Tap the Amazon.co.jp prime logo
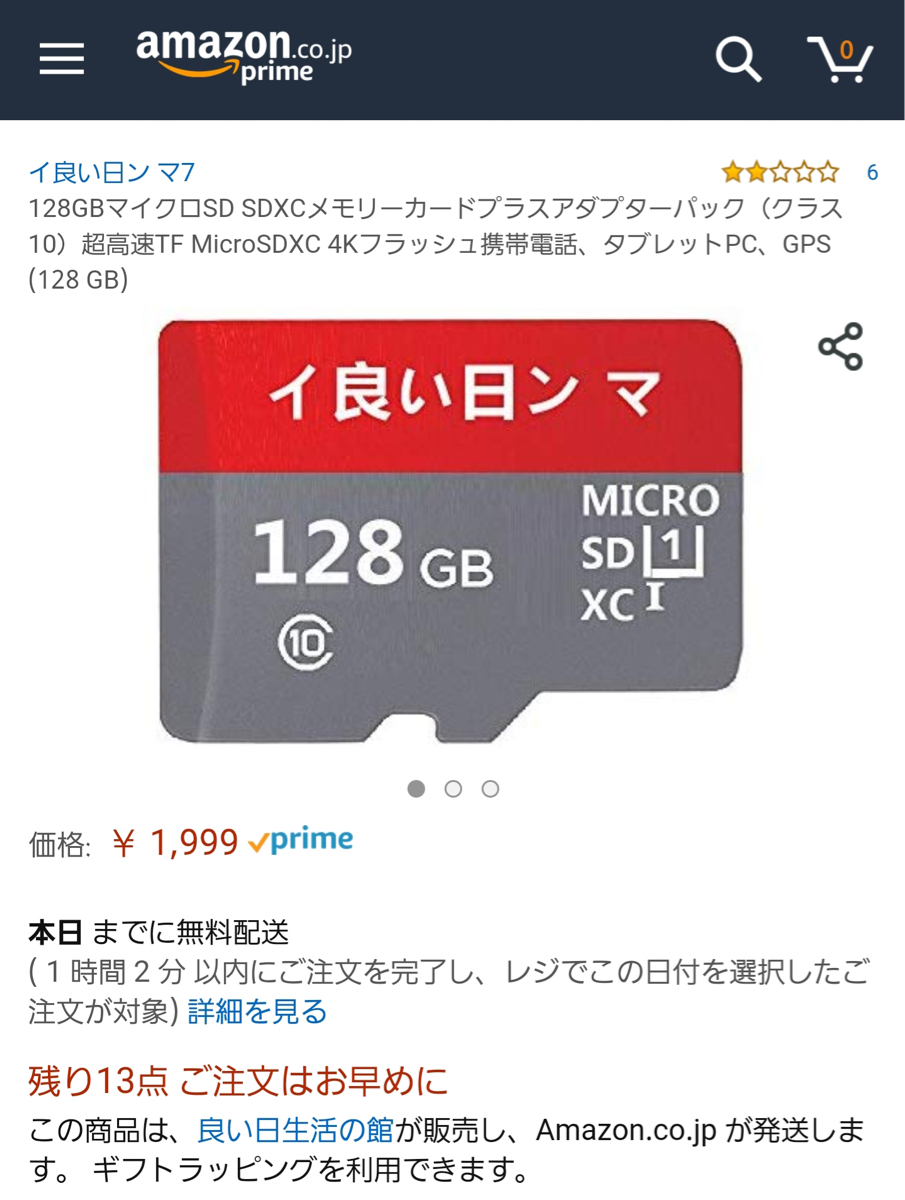The width and height of the screenshot is (905, 1200). tap(243, 56)
